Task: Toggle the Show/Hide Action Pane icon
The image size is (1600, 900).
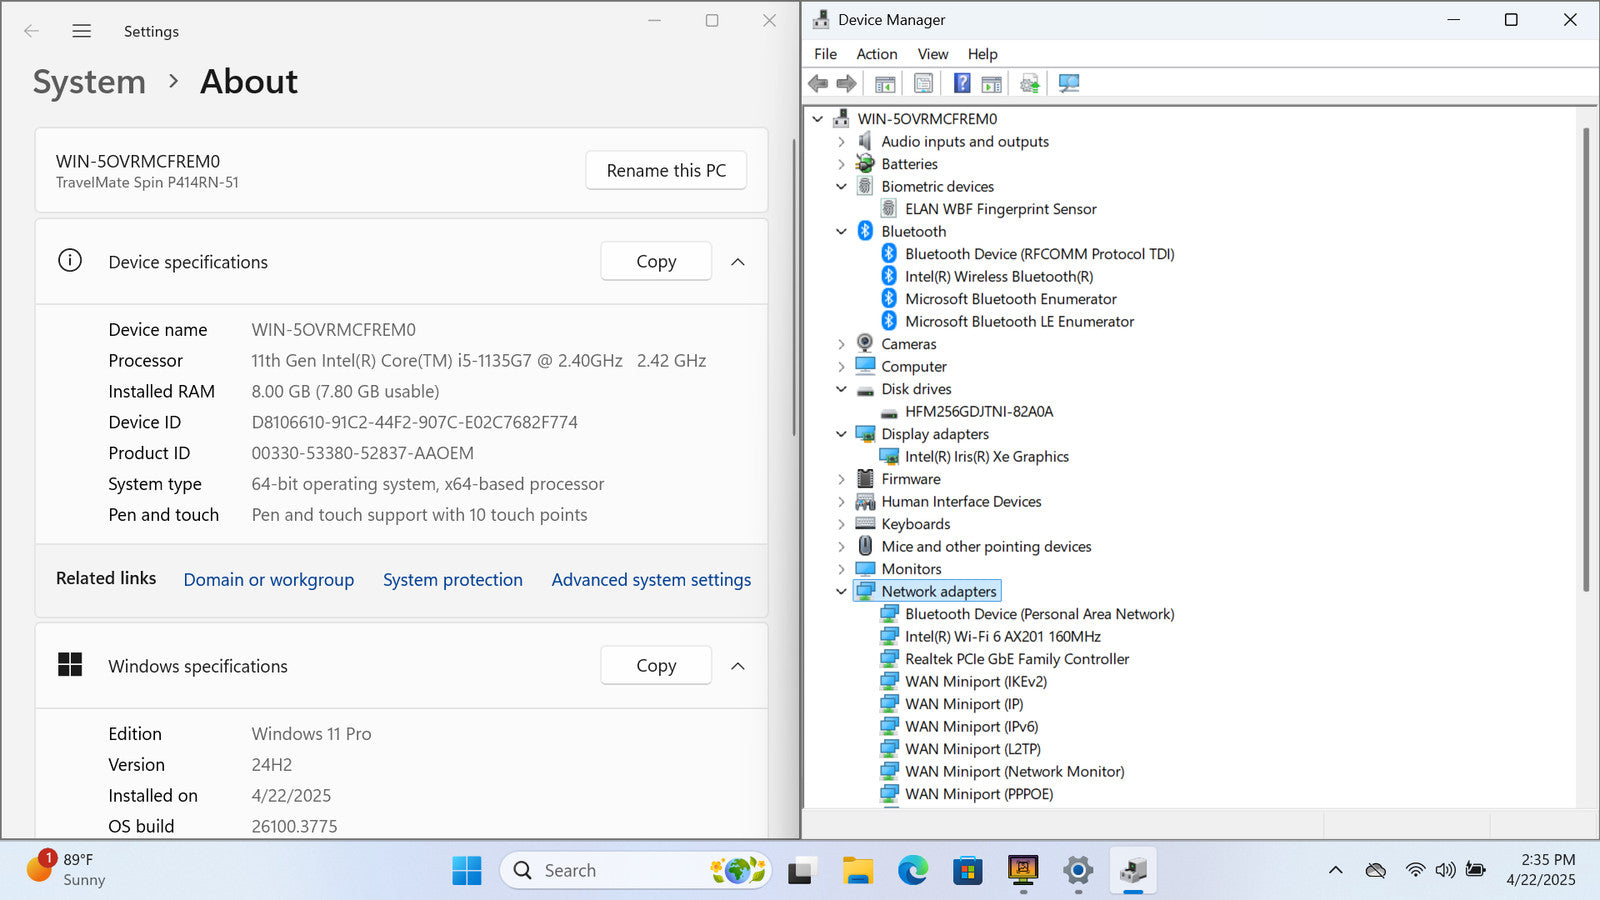Action: pyautogui.click(x=991, y=84)
